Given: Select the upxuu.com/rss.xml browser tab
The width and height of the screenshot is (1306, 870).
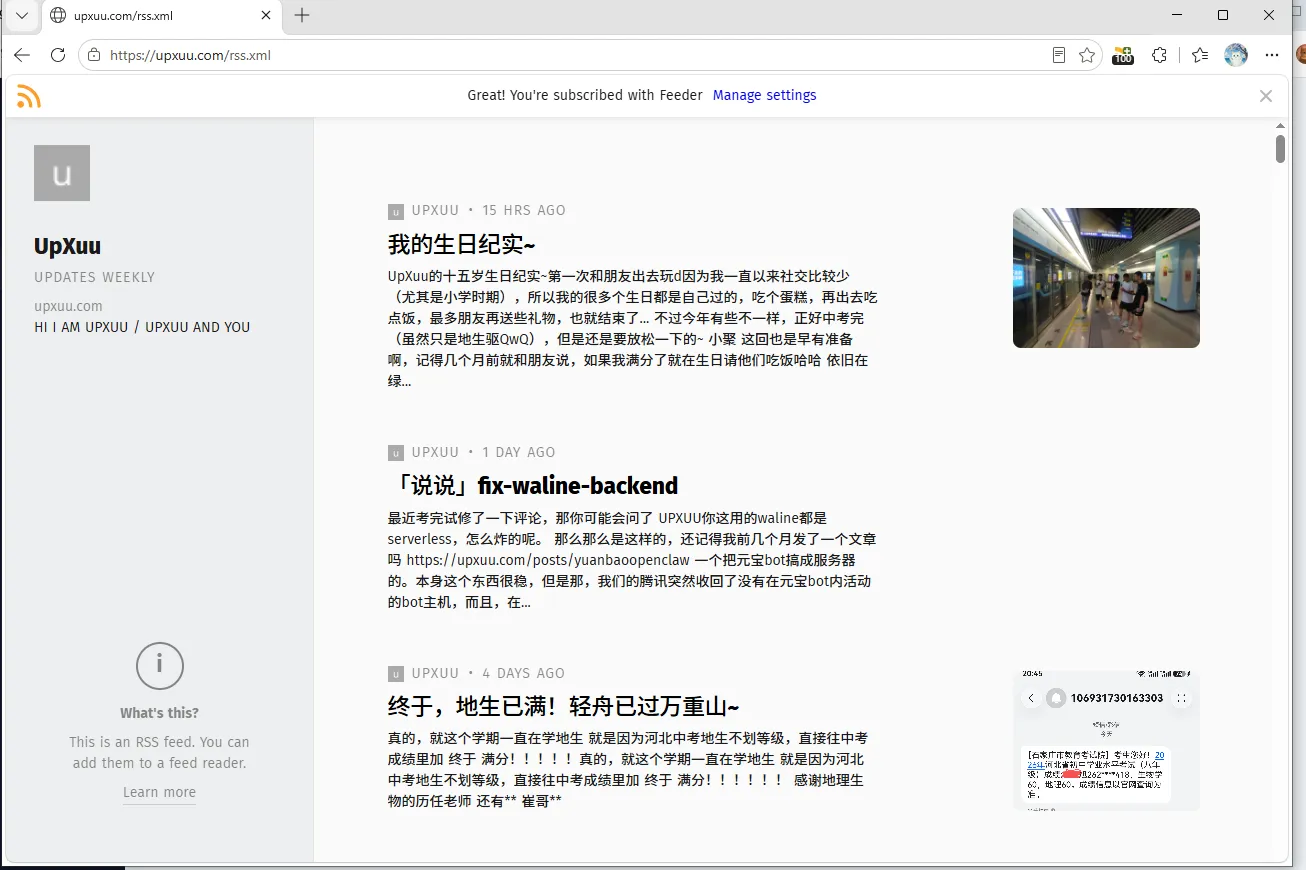Looking at the screenshot, I should 161,15.
